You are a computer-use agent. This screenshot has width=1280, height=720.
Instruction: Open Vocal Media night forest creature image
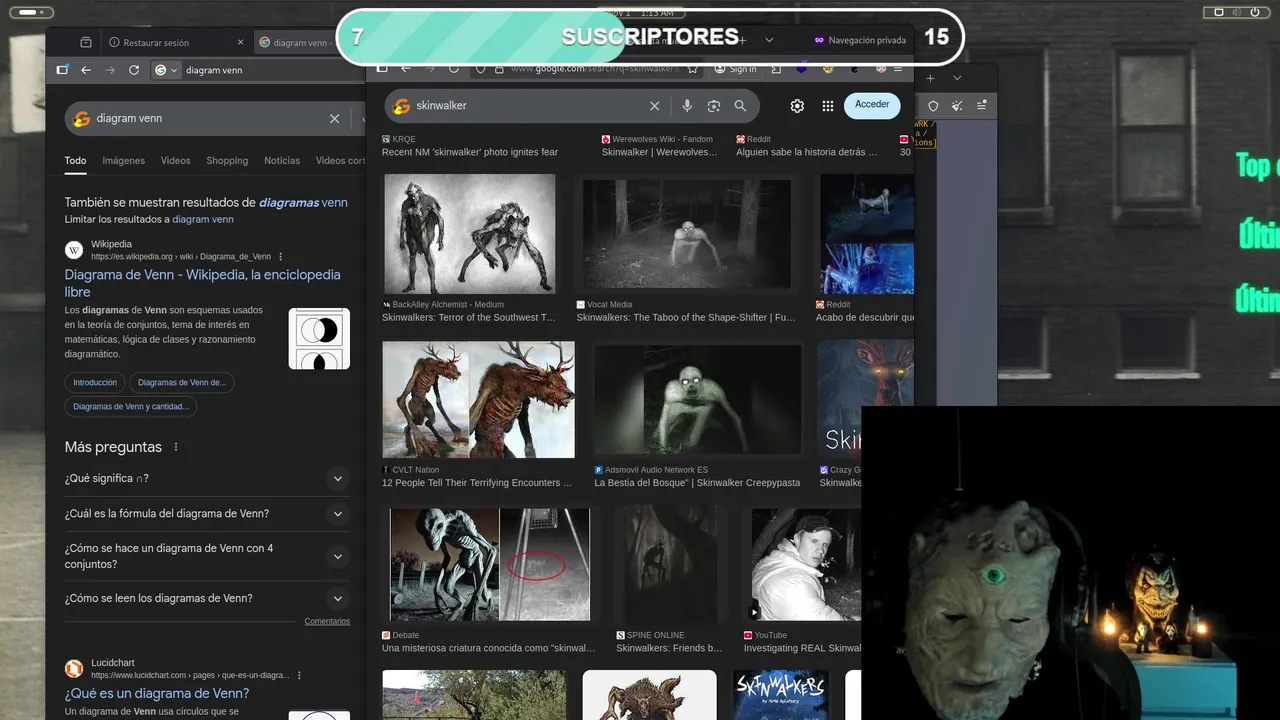pyautogui.click(x=687, y=234)
